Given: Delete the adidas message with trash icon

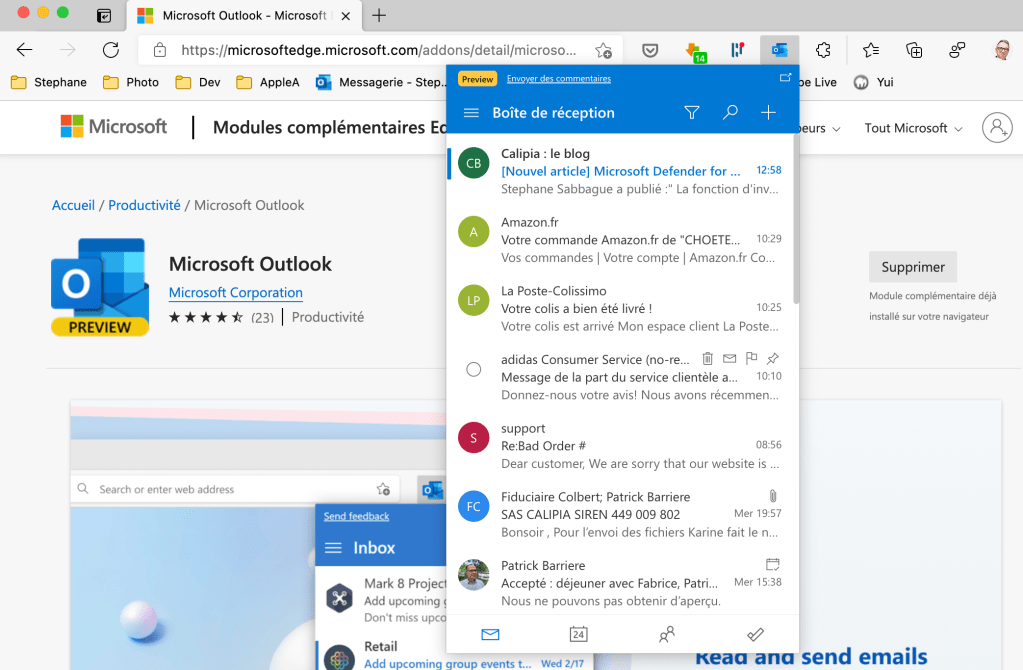Looking at the screenshot, I should click(708, 358).
